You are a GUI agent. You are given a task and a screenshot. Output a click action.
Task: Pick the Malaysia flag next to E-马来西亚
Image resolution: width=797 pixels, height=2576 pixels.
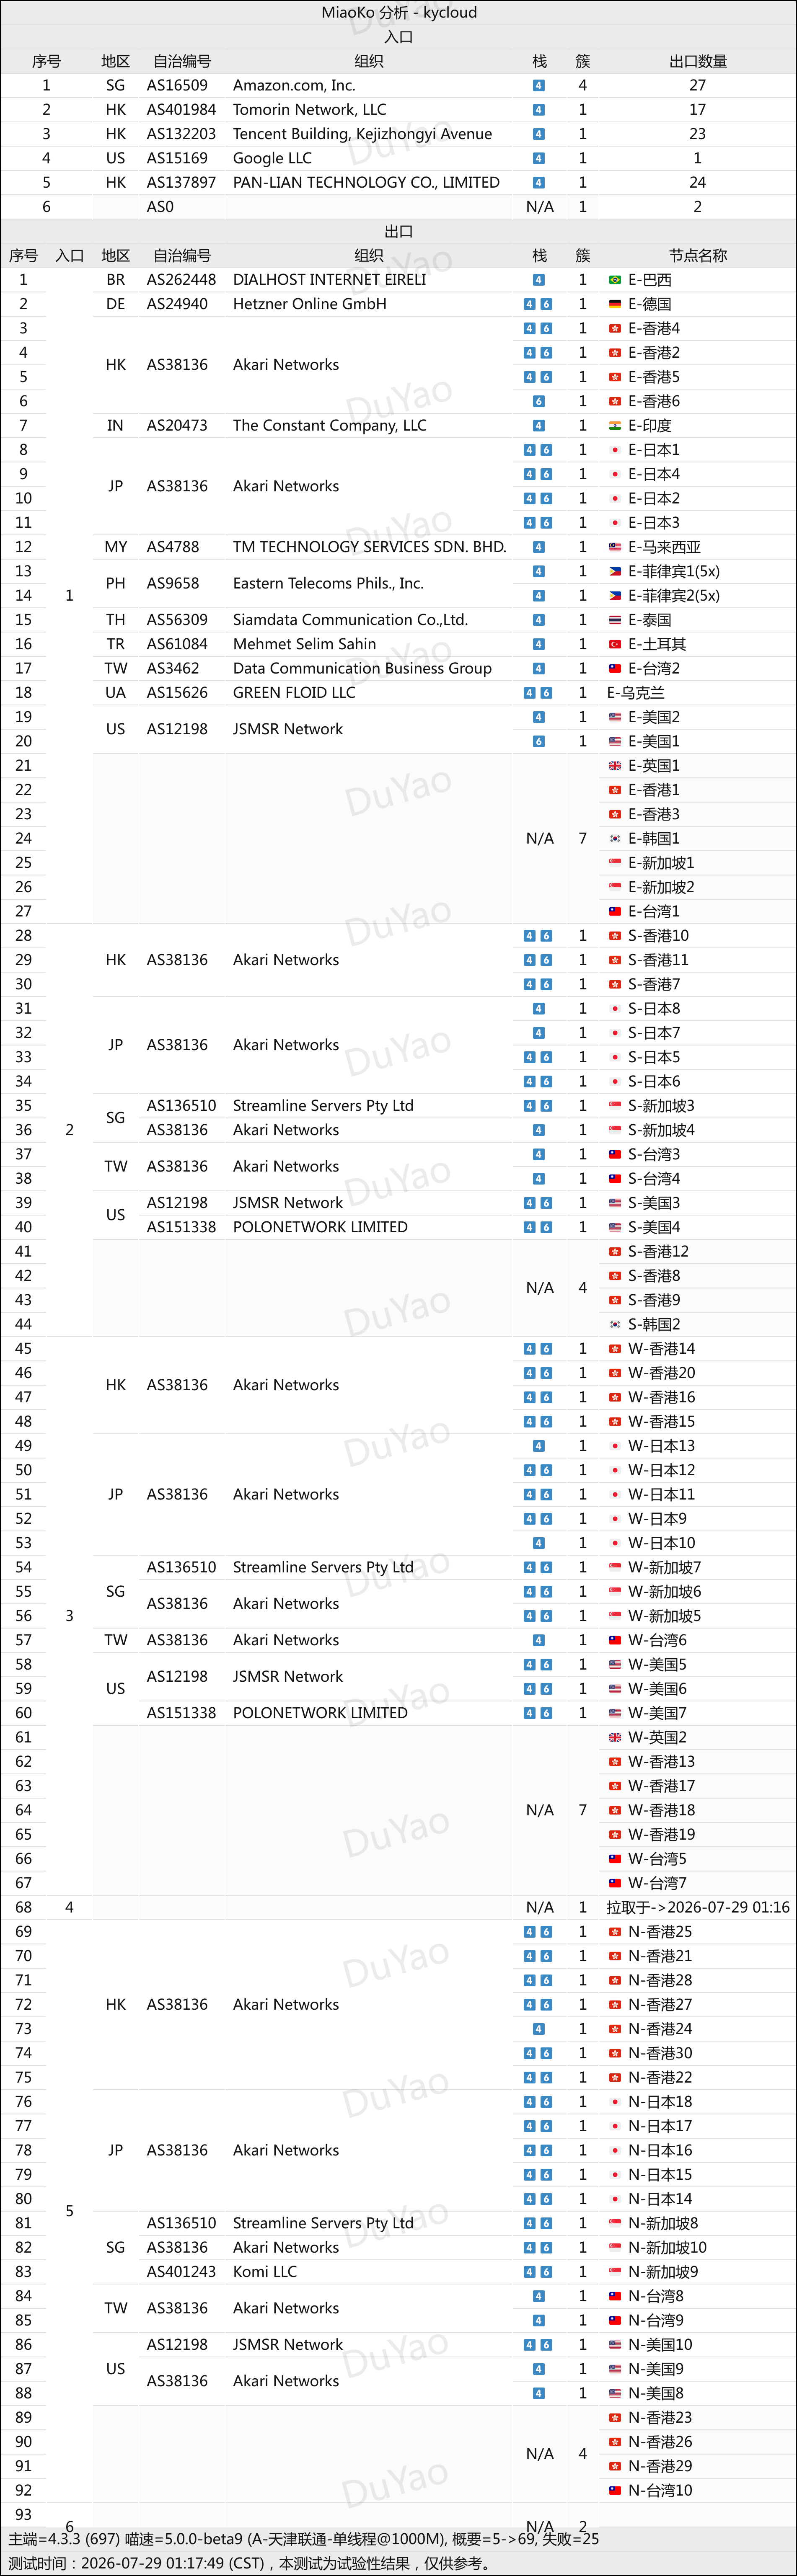(x=615, y=547)
